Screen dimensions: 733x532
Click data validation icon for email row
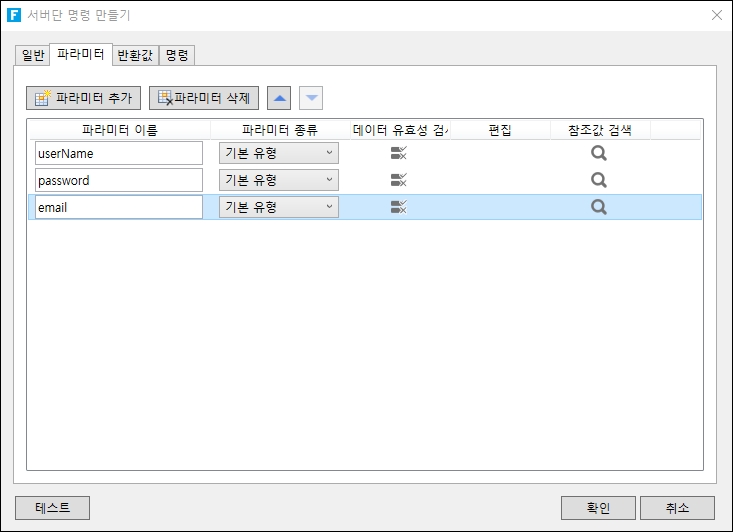tap(398, 207)
